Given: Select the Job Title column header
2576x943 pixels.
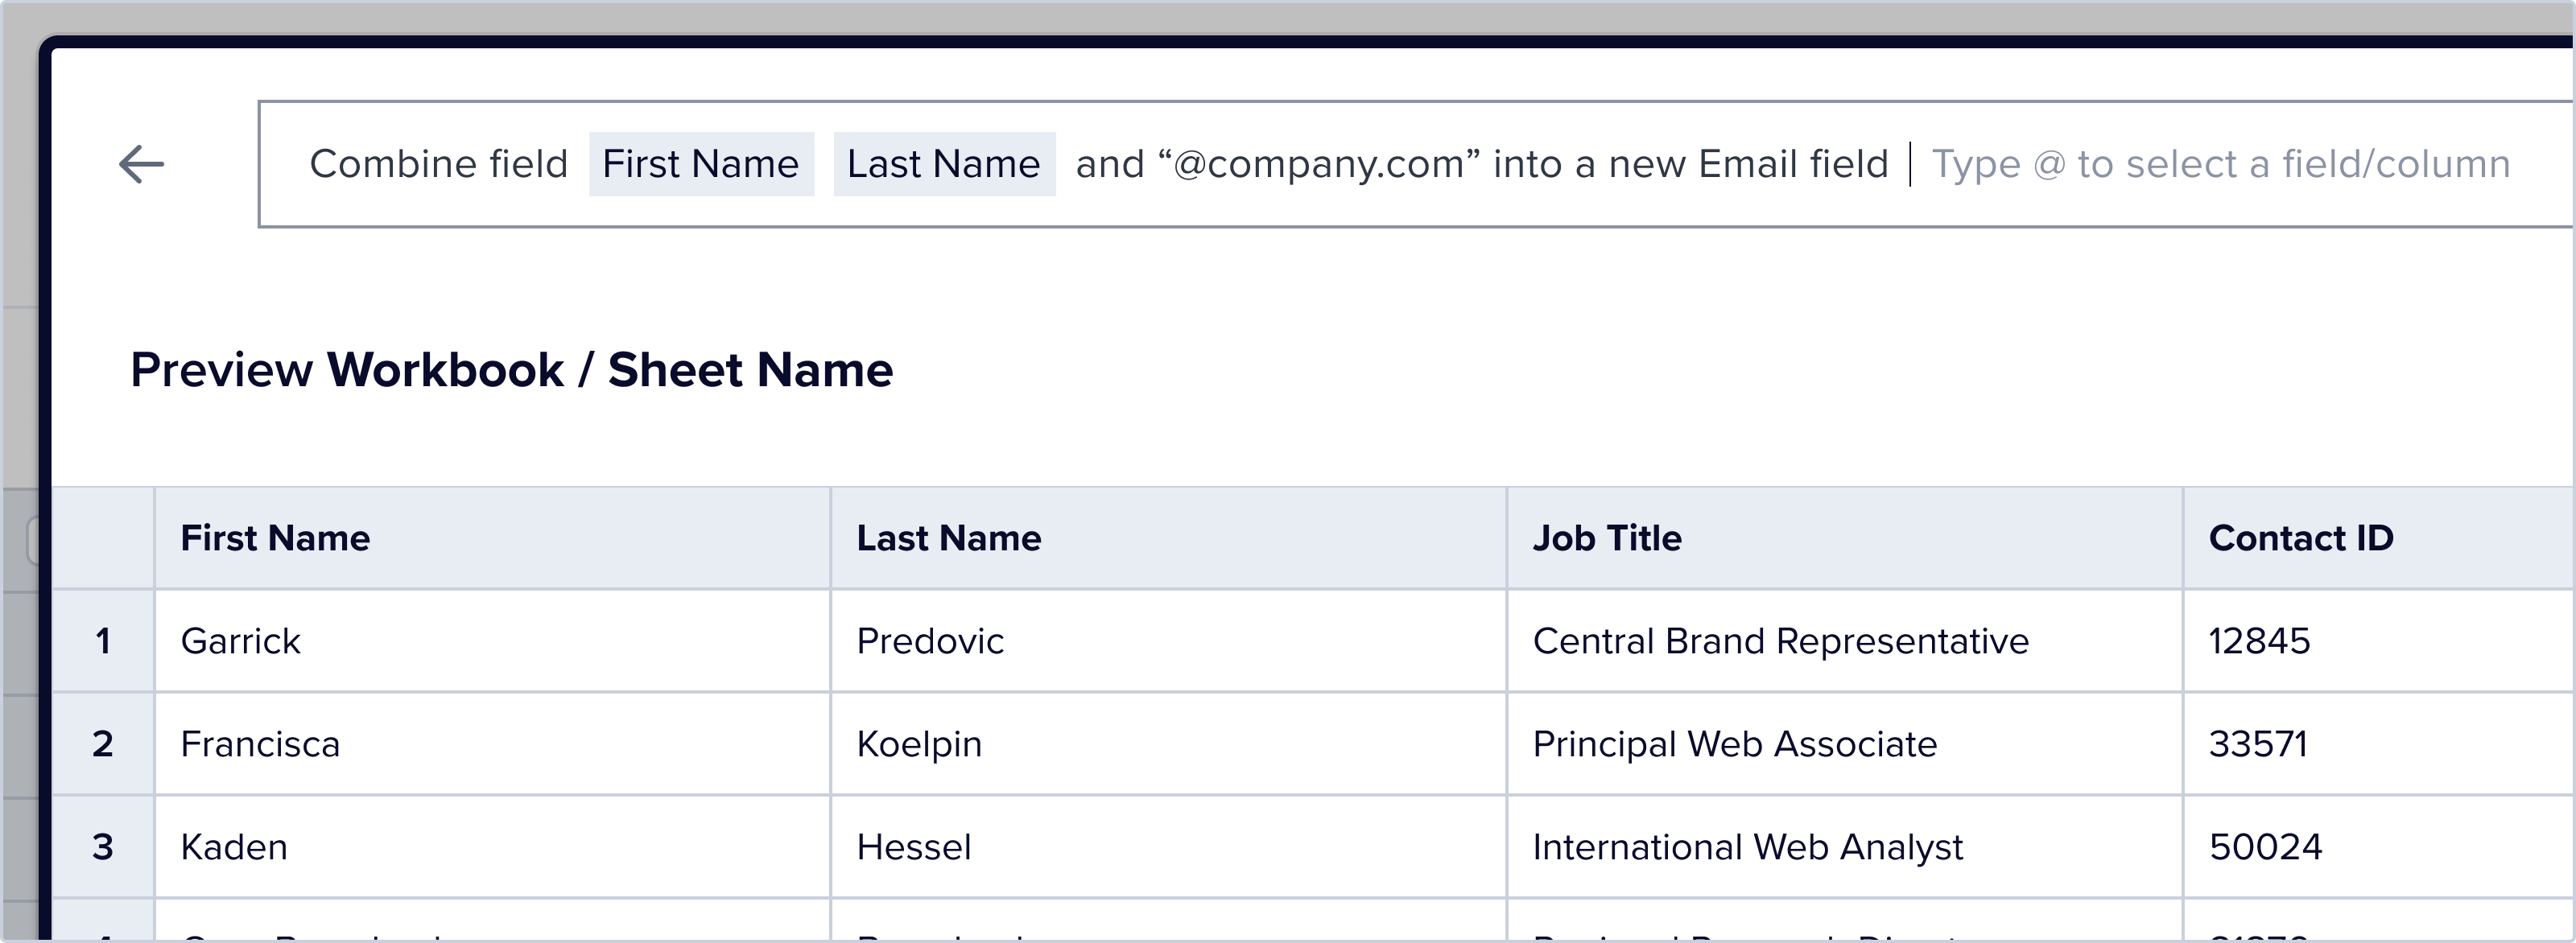Looking at the screenshot, I should (1607, 538).
